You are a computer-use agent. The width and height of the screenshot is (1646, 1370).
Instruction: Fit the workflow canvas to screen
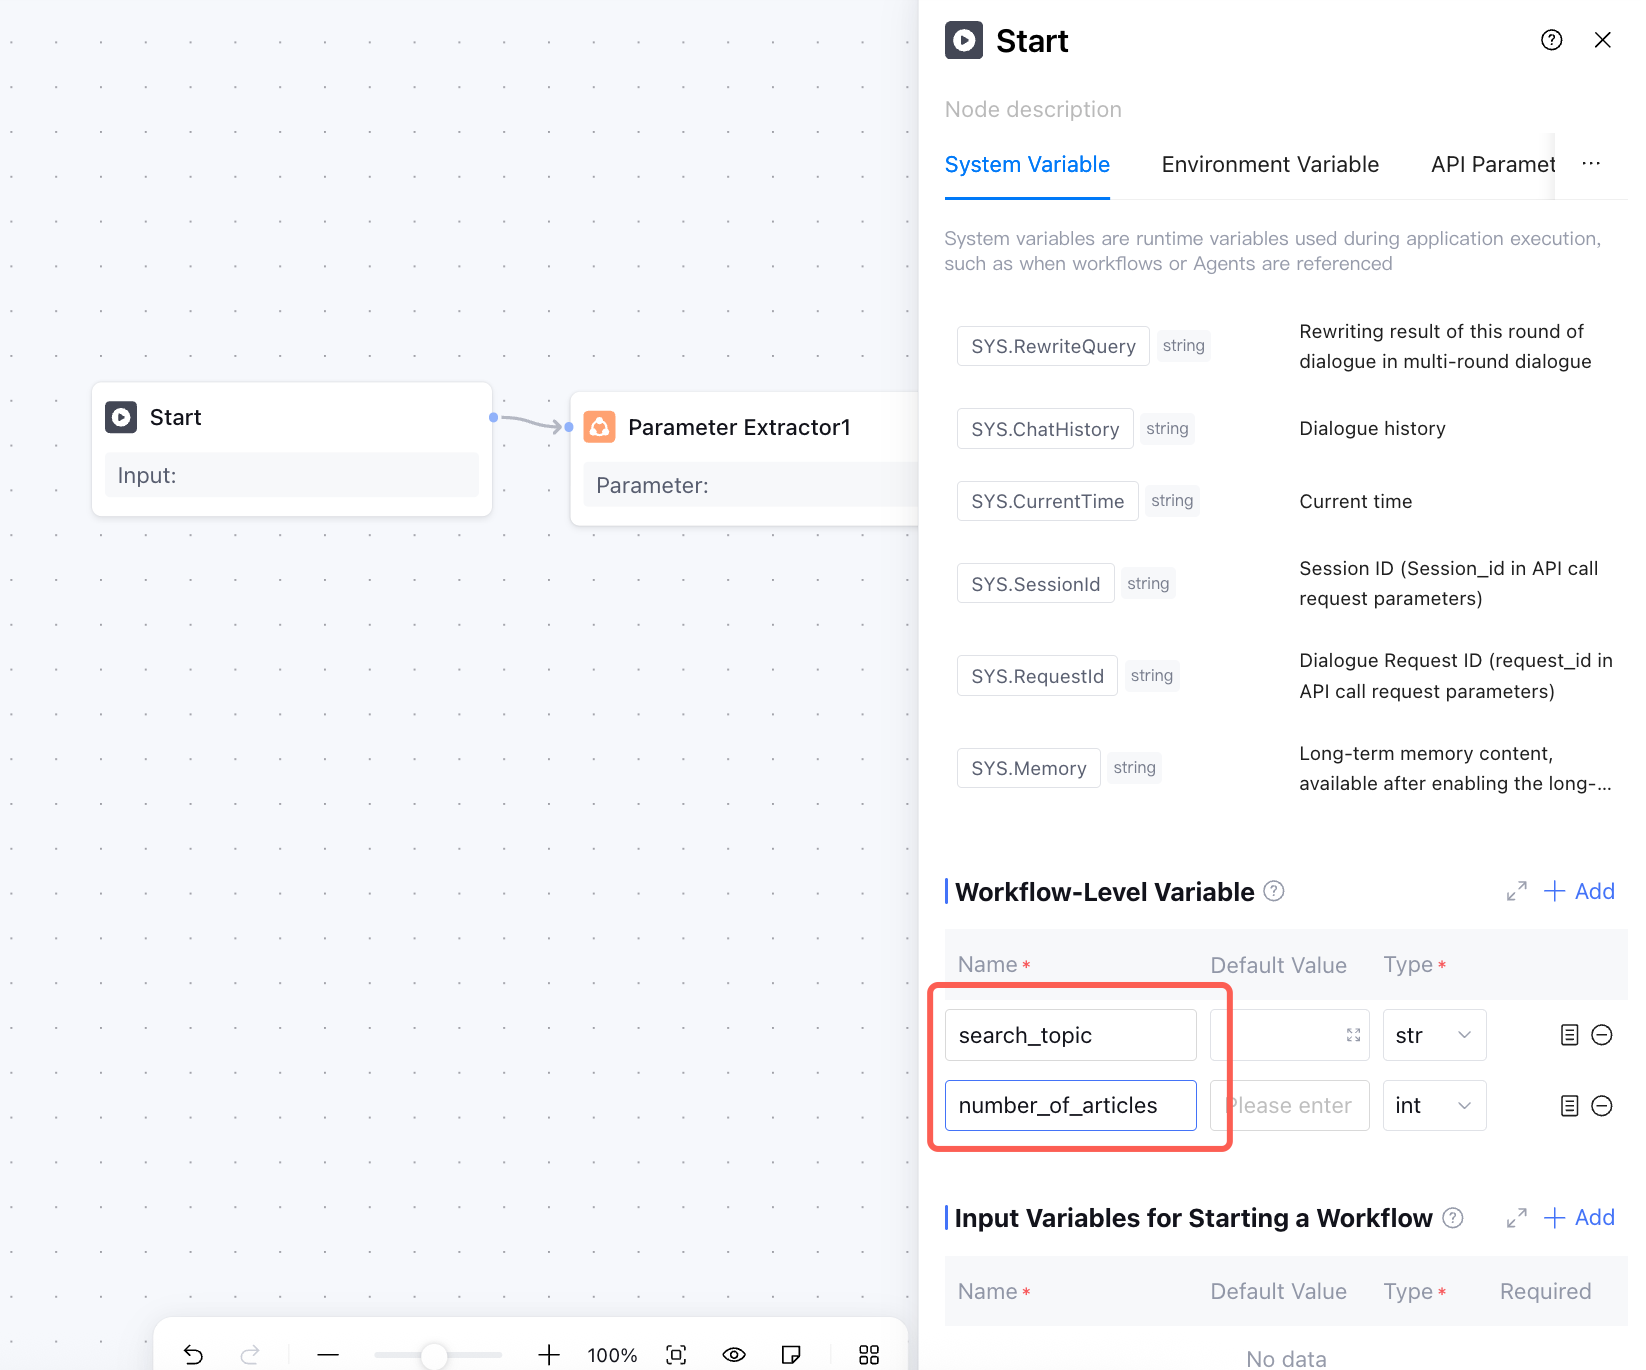coord(677,1355)
